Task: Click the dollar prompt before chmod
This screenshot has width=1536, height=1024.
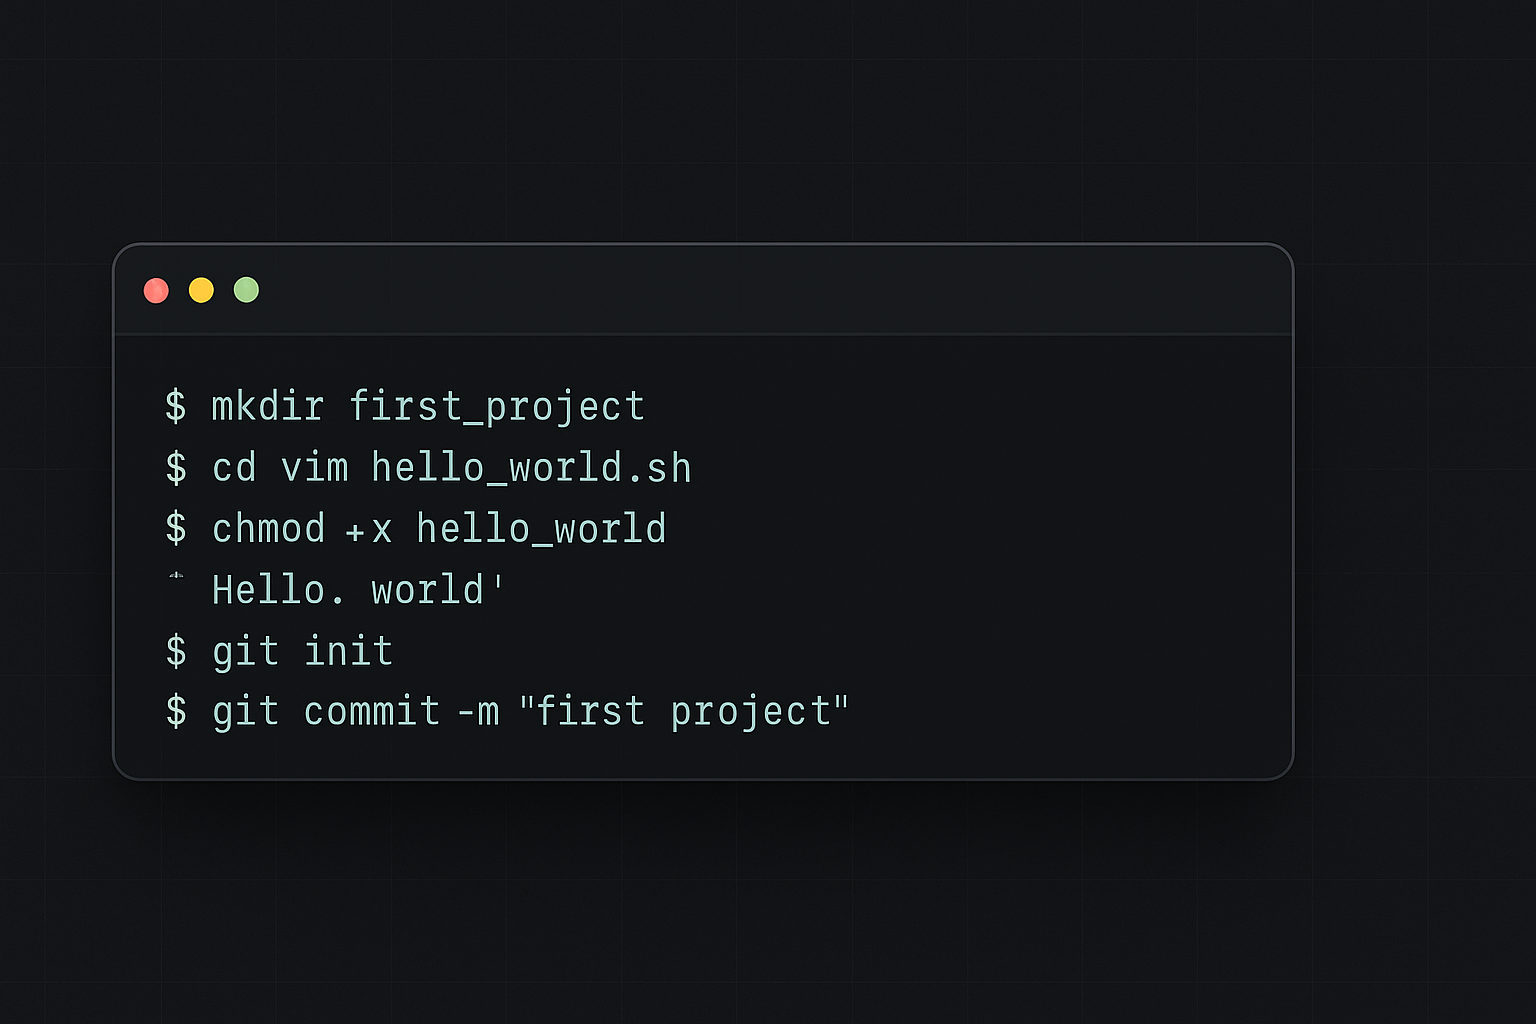Action: 176,528
